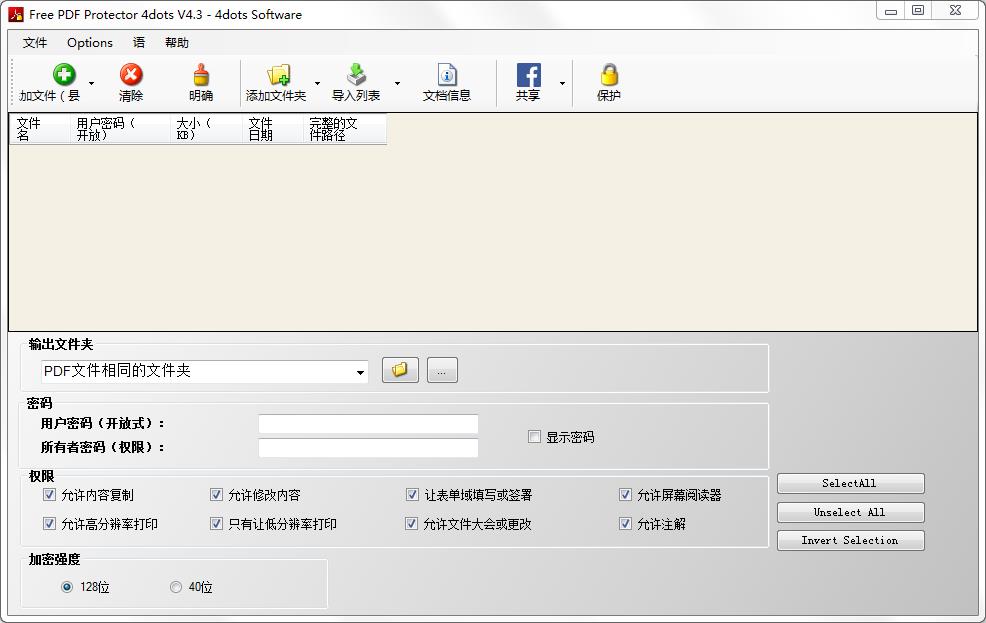Select 128位 encryption strength
Image resolution: width=986 pixels, height=623 pixels.
tap(67, 587)
